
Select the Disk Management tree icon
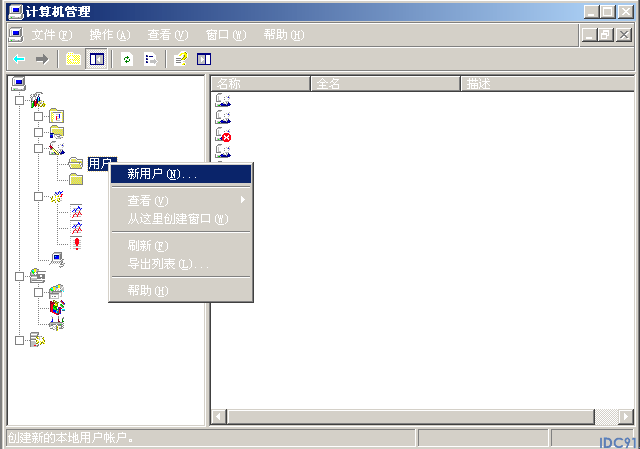[57, 324]
